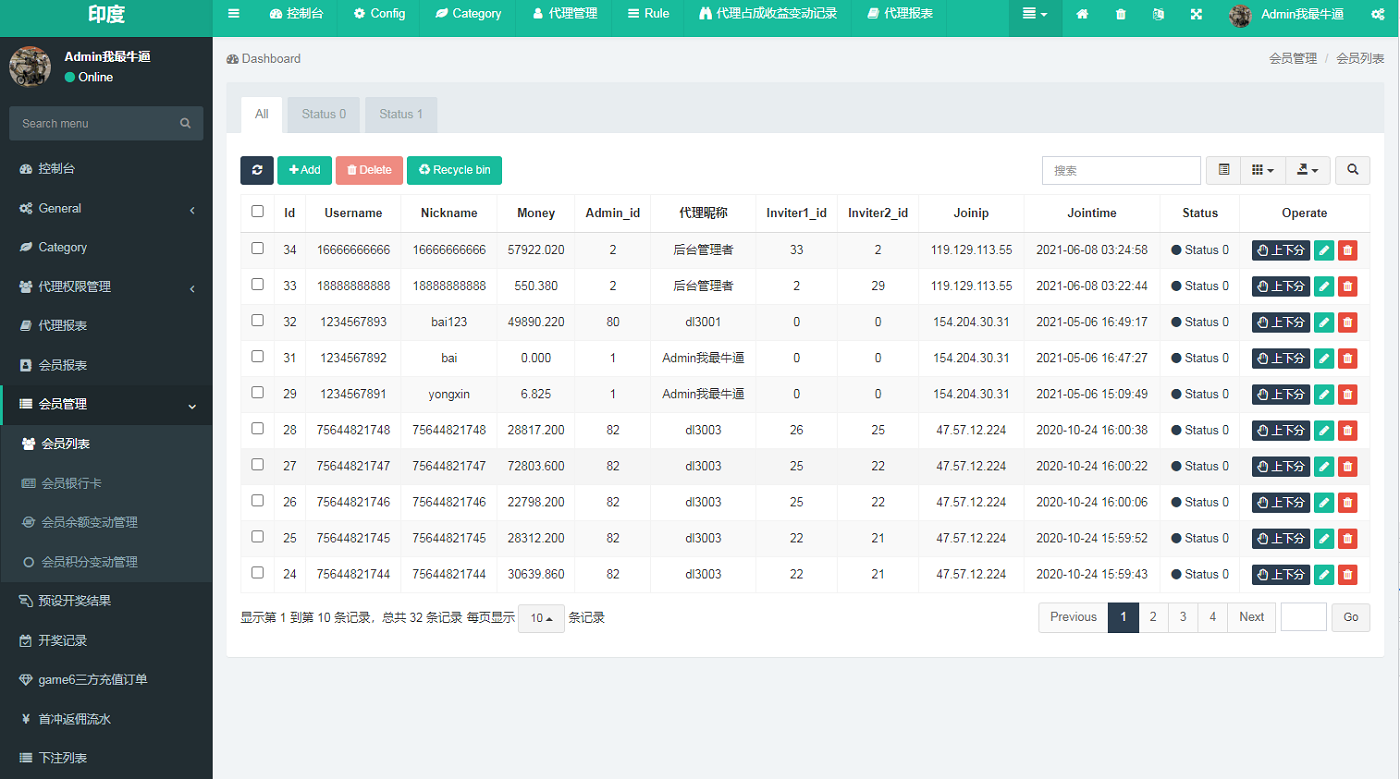
Task: Expand the 代理权限管理 sidebar menu
Action: [x=106, y=287]
